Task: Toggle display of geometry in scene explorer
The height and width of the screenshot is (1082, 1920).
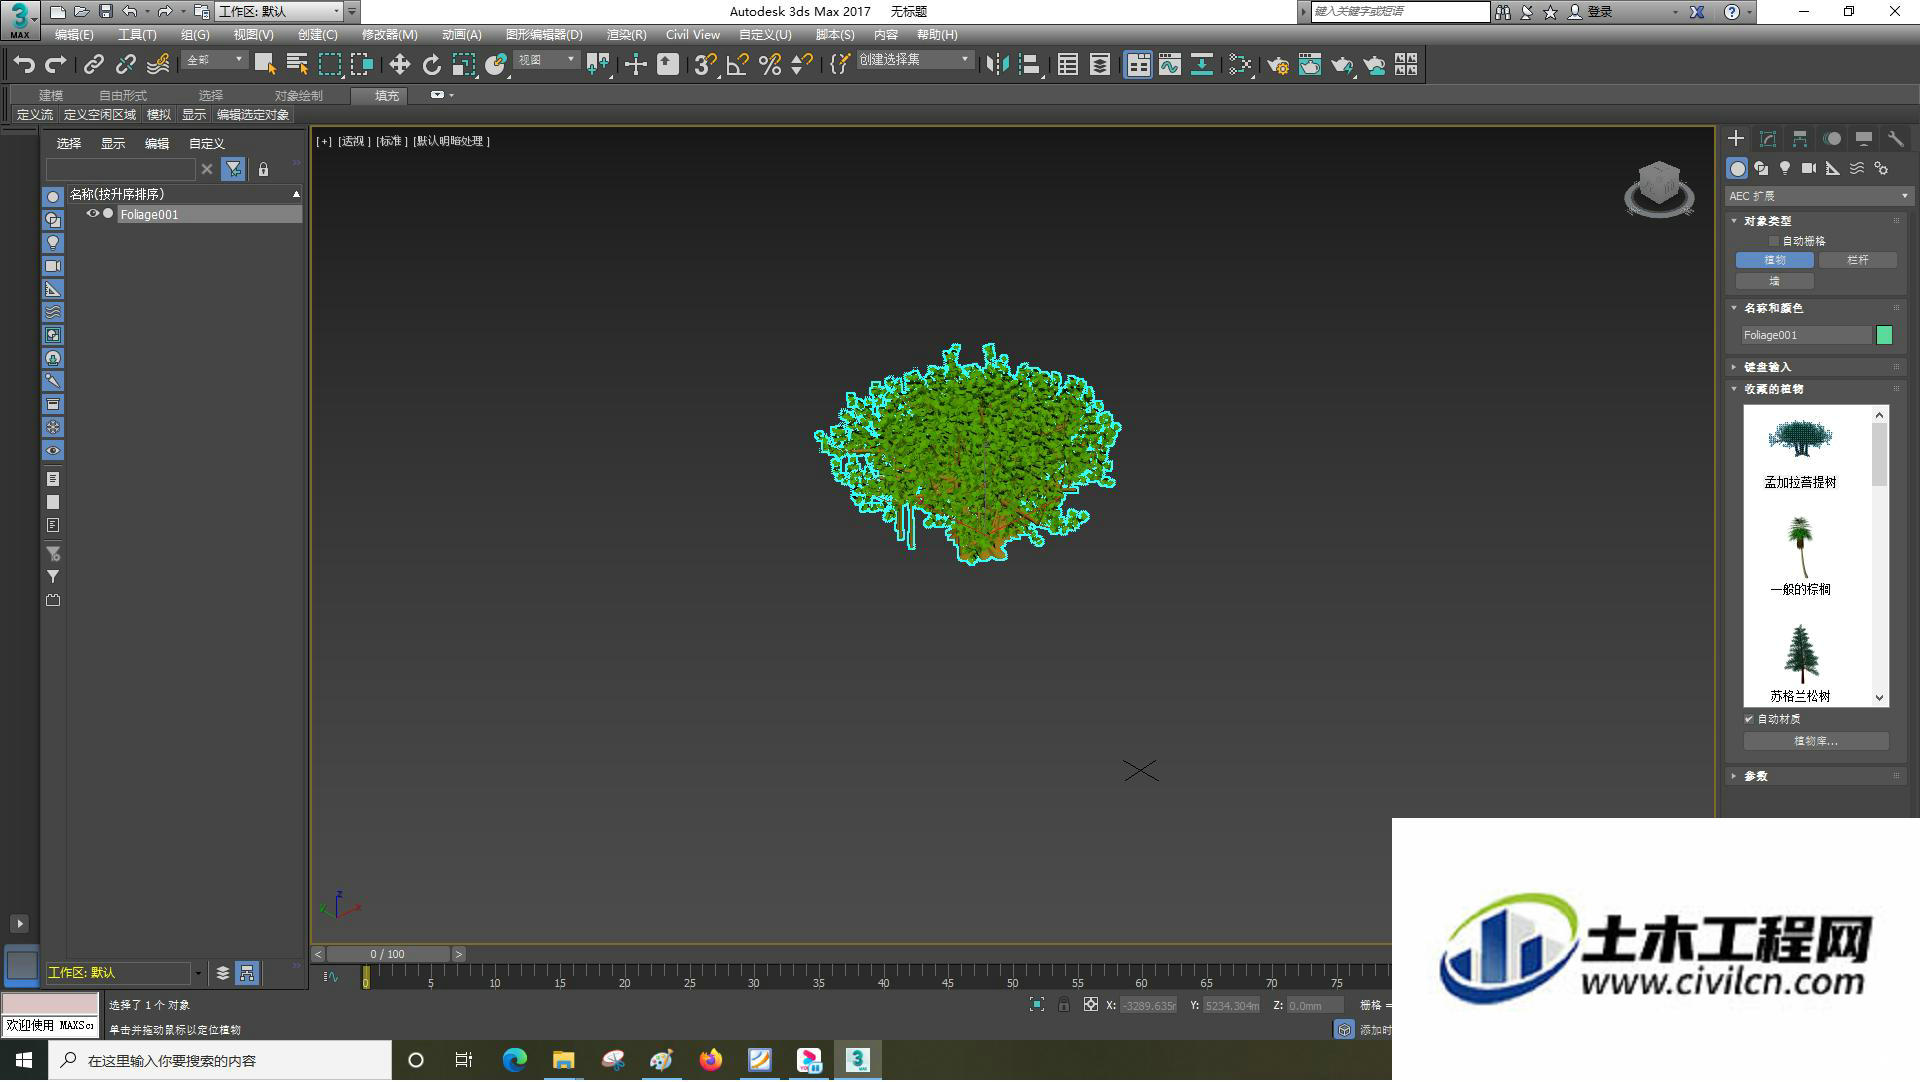Action: pyautogui.click(x=53, y=197)
